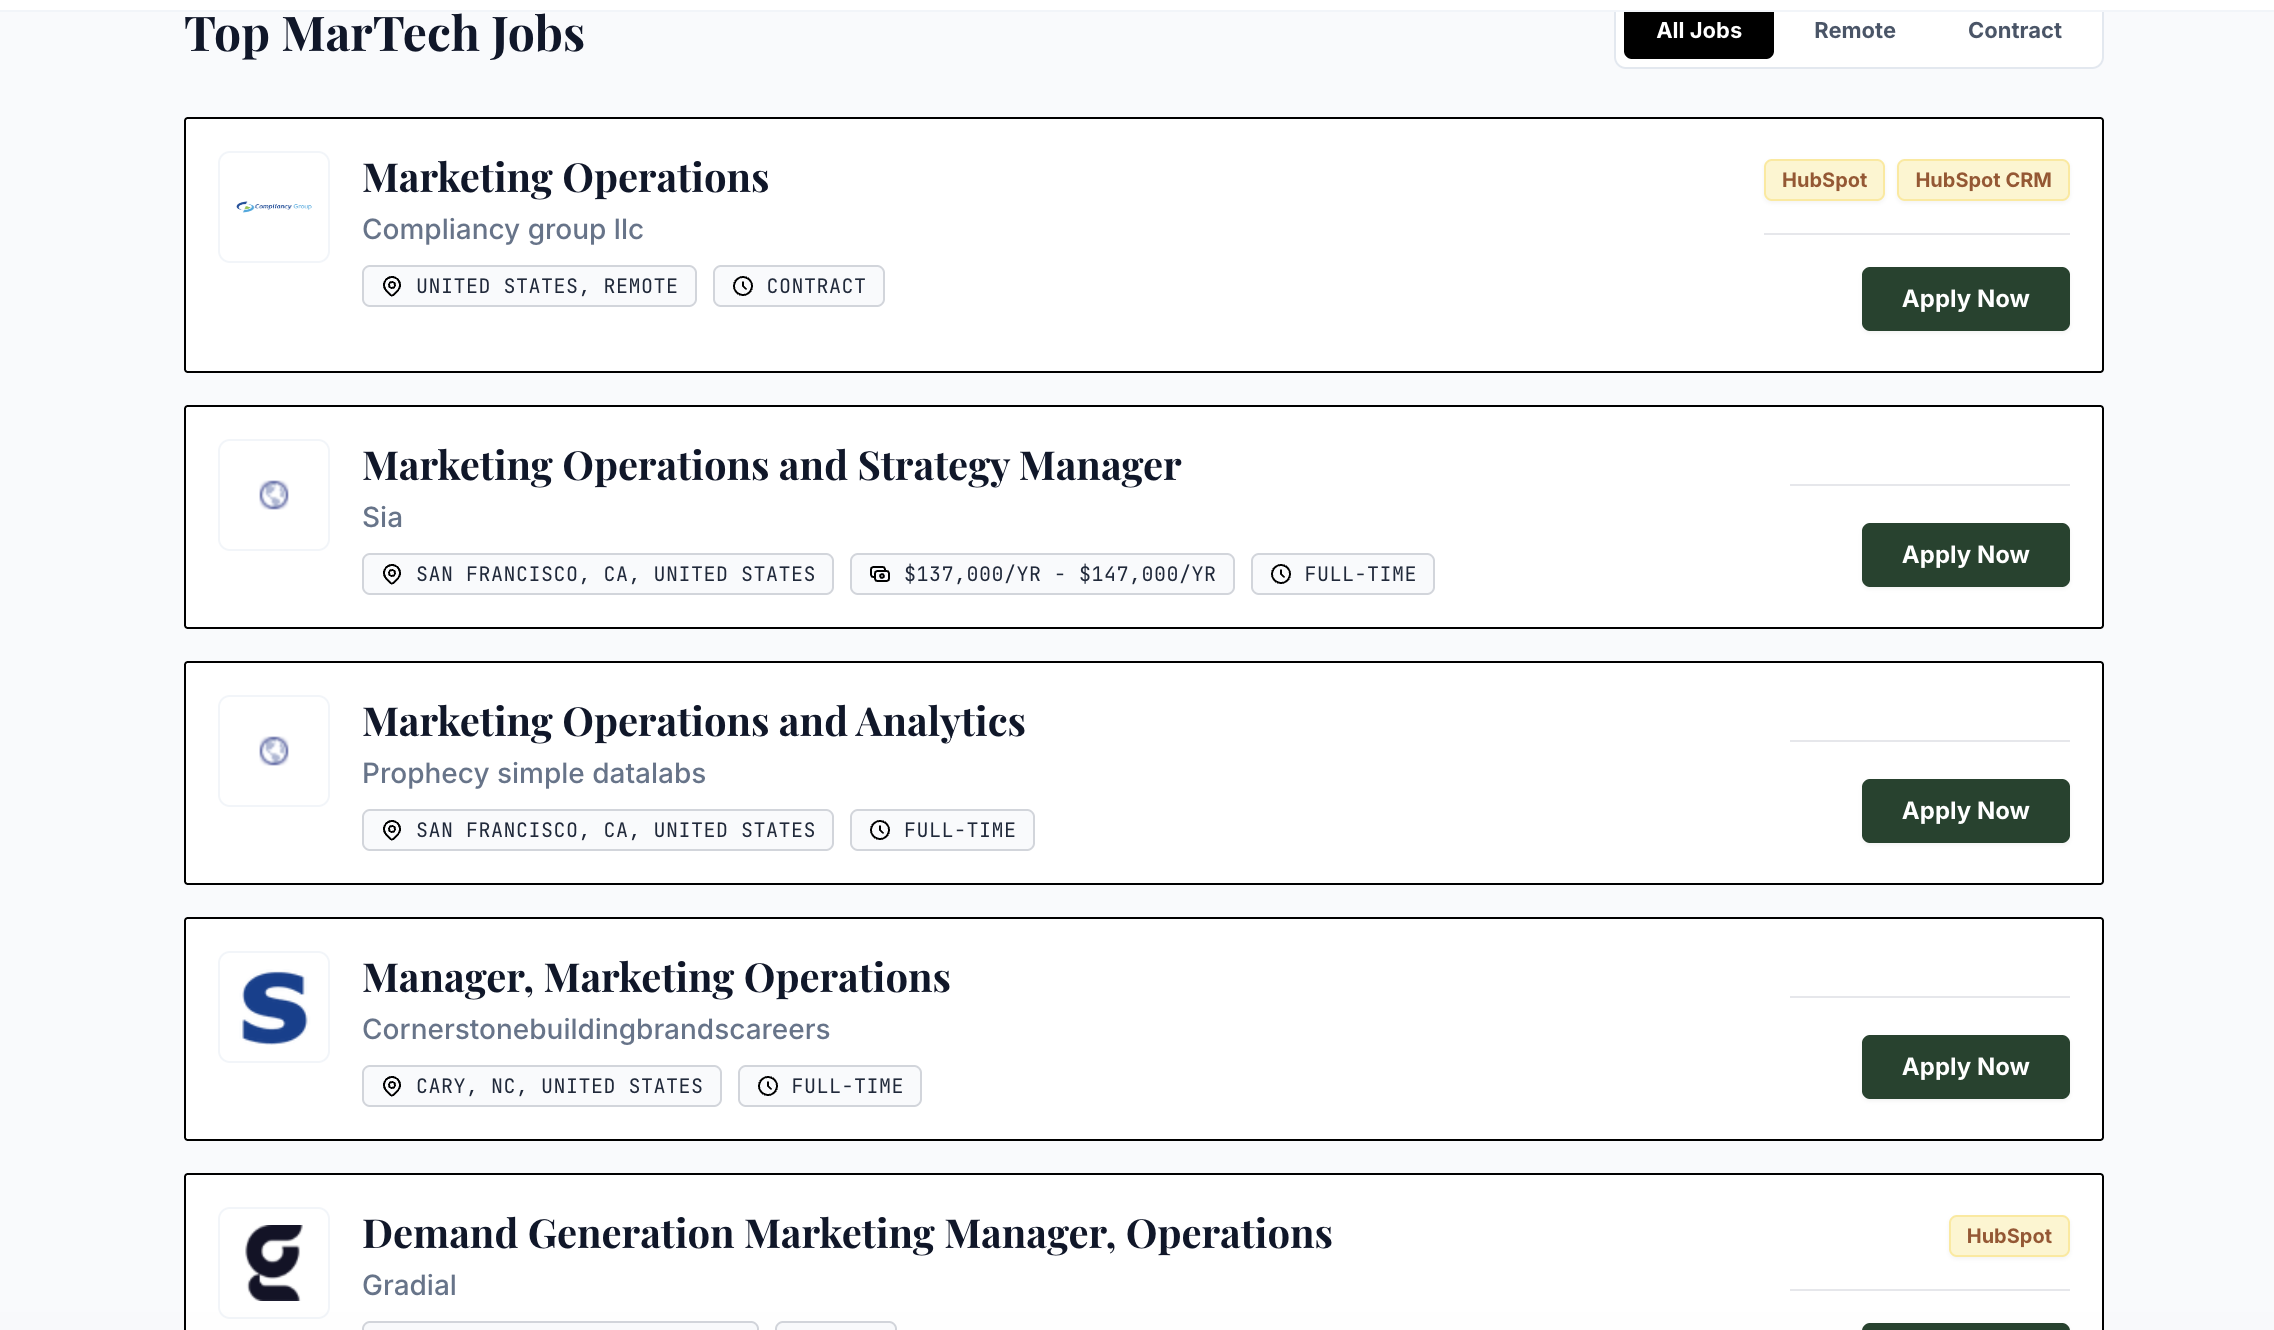
Task: Apply Now for the Sia position
Action: pyautogui.click(x=1965, y=554)
